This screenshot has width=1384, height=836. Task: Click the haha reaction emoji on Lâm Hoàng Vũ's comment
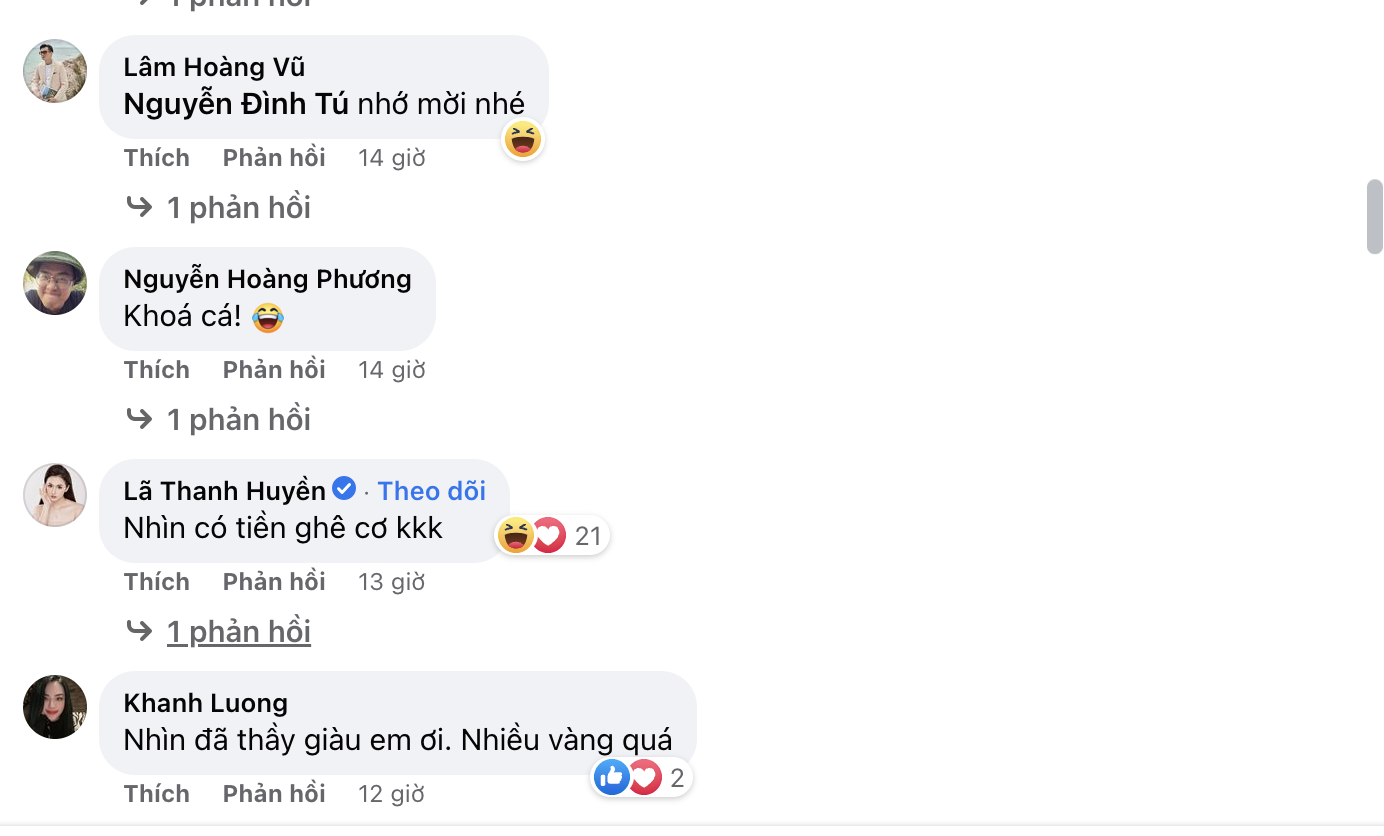pos(522,139)
